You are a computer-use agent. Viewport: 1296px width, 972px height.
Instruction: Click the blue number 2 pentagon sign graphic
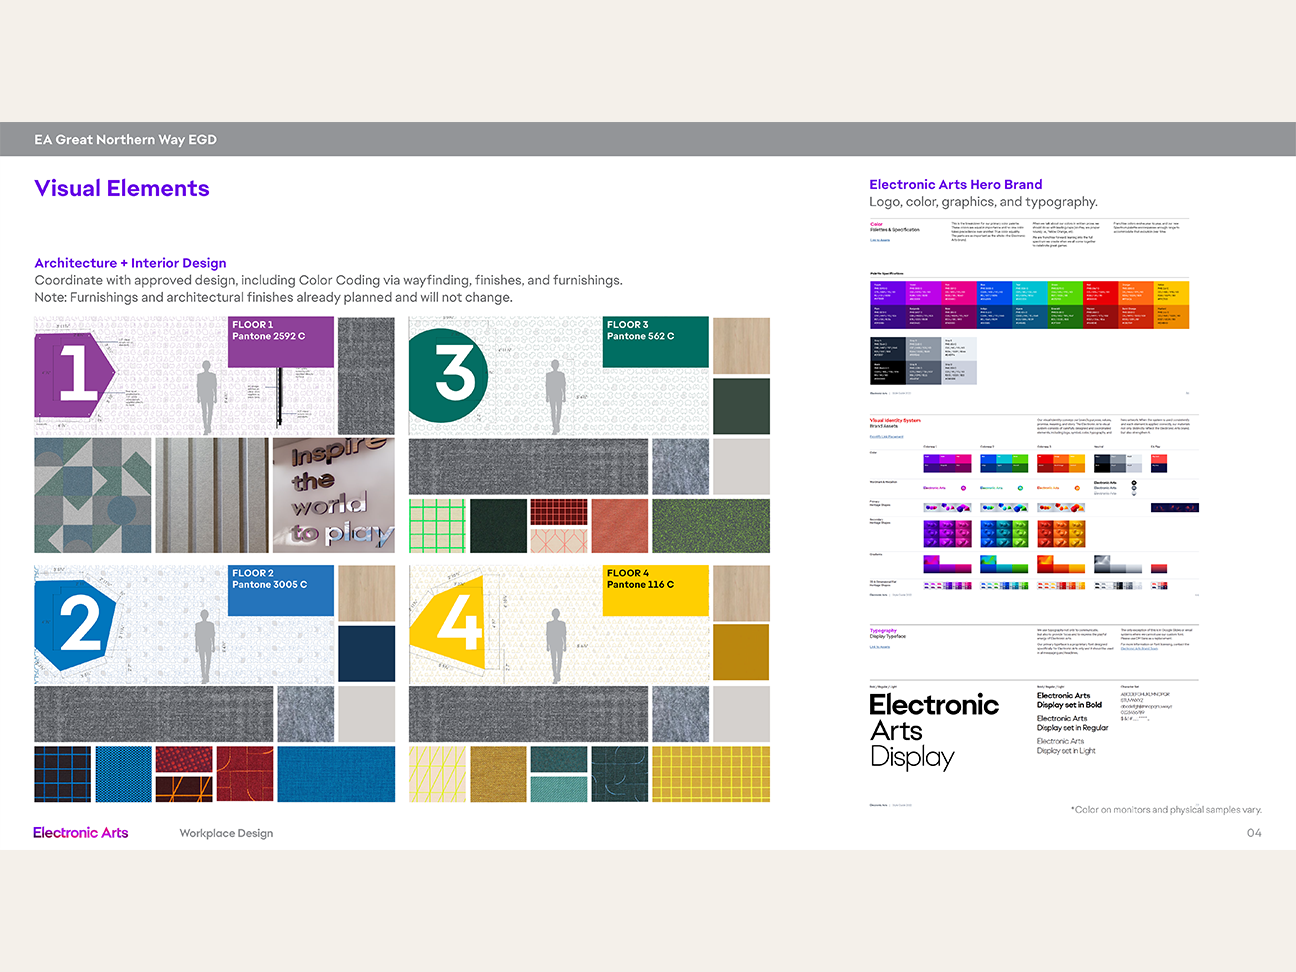pyautogui.click(x=76, y=623)
